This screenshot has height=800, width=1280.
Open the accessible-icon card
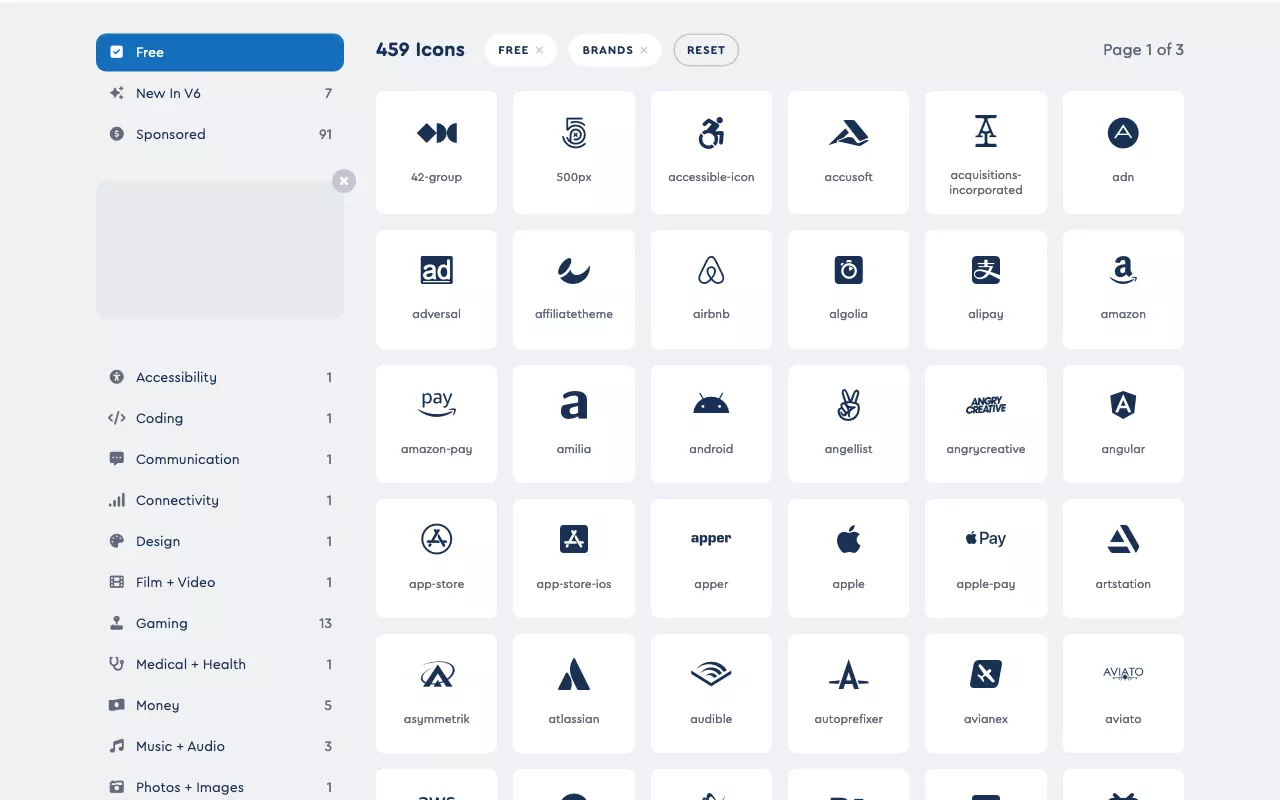click(711, 152)
